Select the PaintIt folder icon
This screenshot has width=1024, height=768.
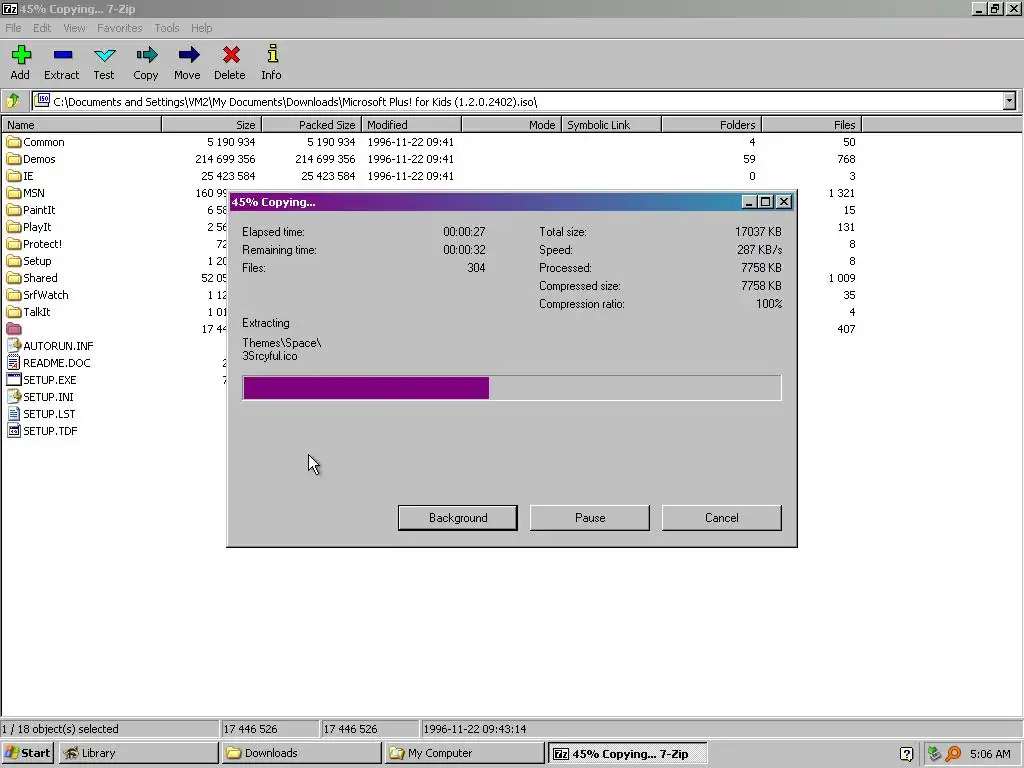(x=14, y=210)
